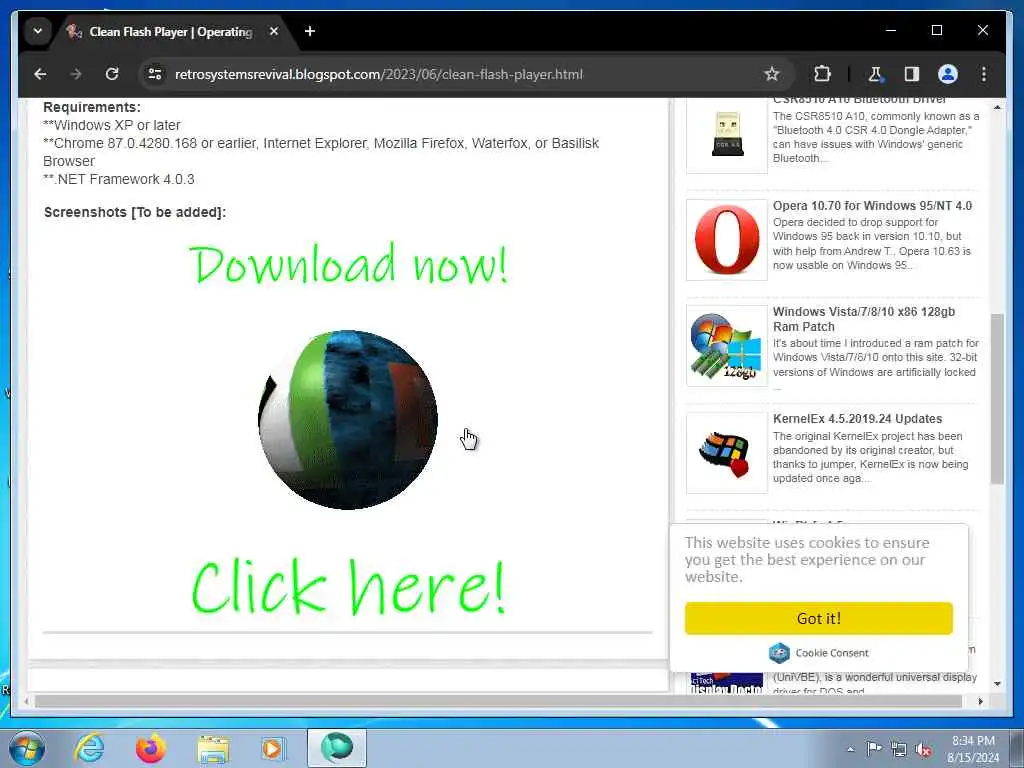
Task: View site information icon in address bar
Action: (155, 74)
